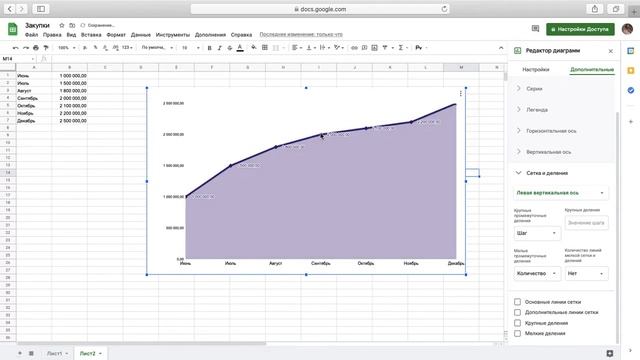The height and width of the screenshot is (360, 640).
Task: Move document using the folder icon
Action: coord(72,25)
